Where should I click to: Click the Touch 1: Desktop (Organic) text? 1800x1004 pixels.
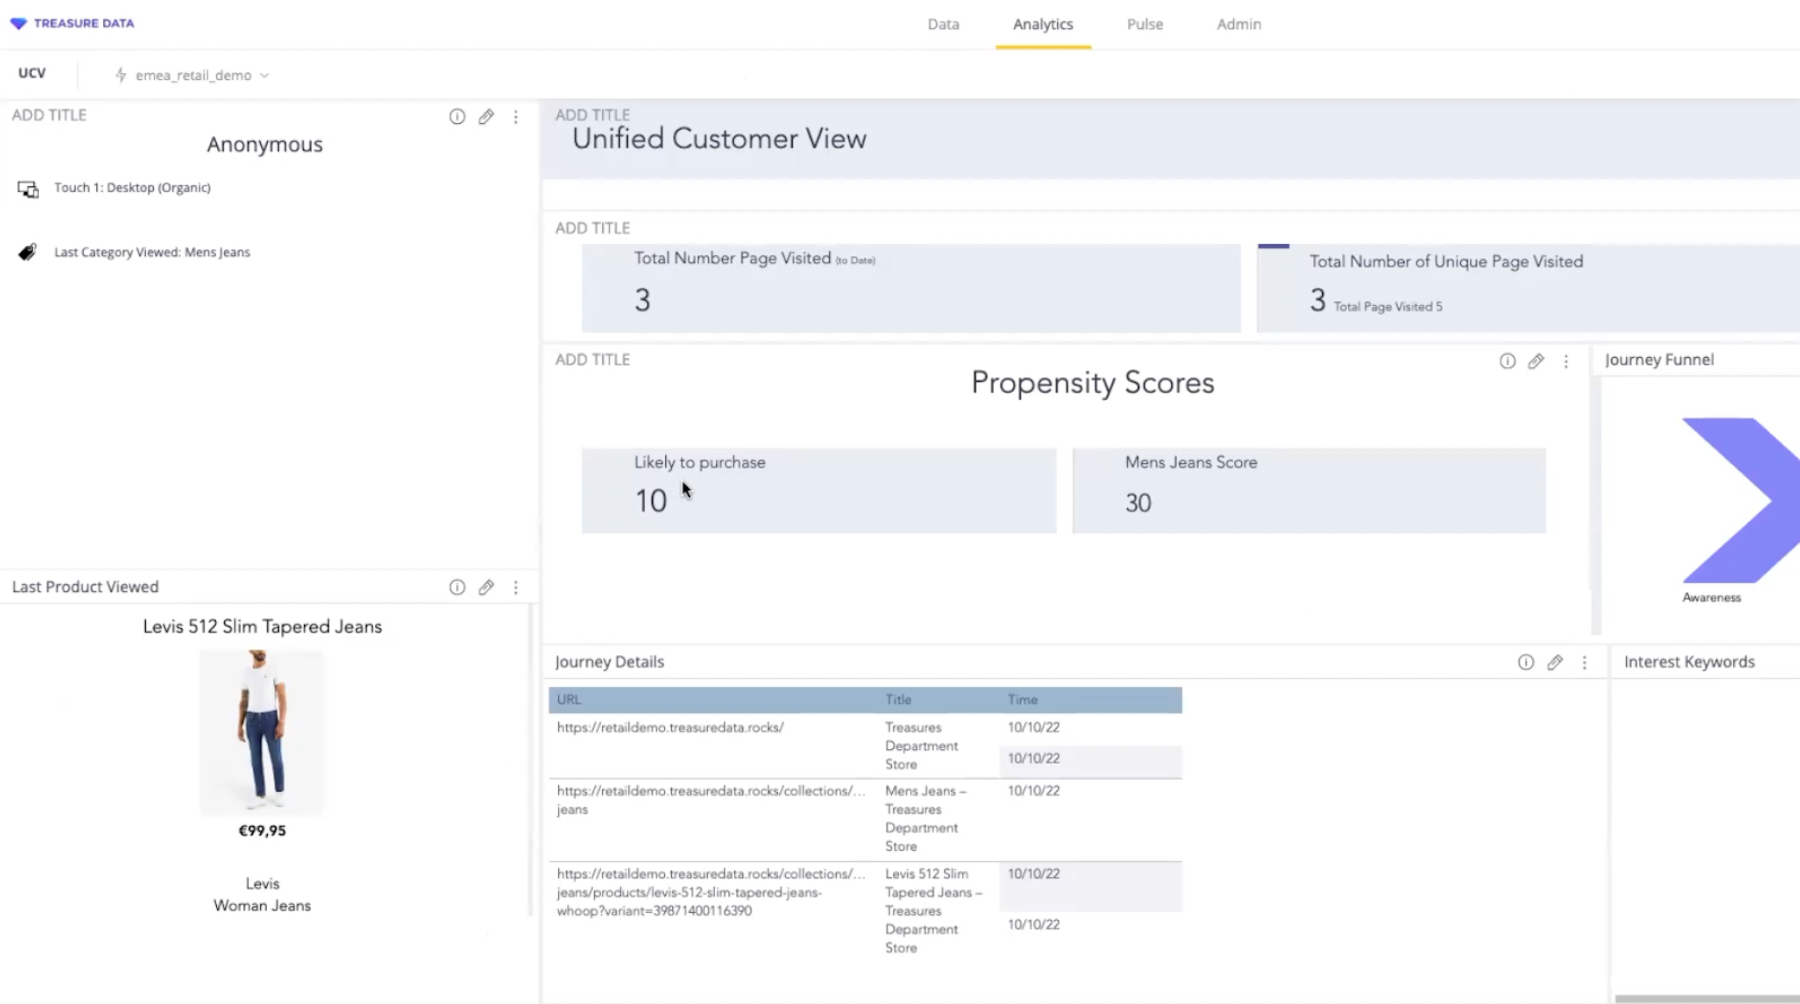pyautogui.click(x=132, y=188)
